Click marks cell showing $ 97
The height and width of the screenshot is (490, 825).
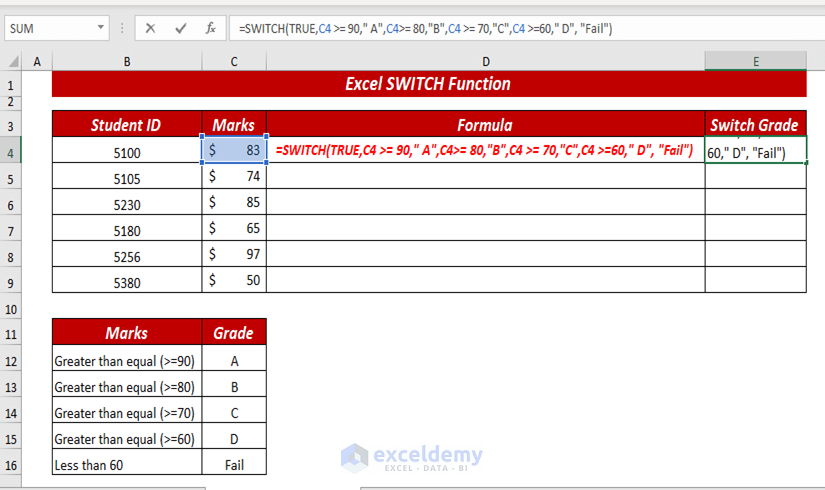tap(234, 254)
